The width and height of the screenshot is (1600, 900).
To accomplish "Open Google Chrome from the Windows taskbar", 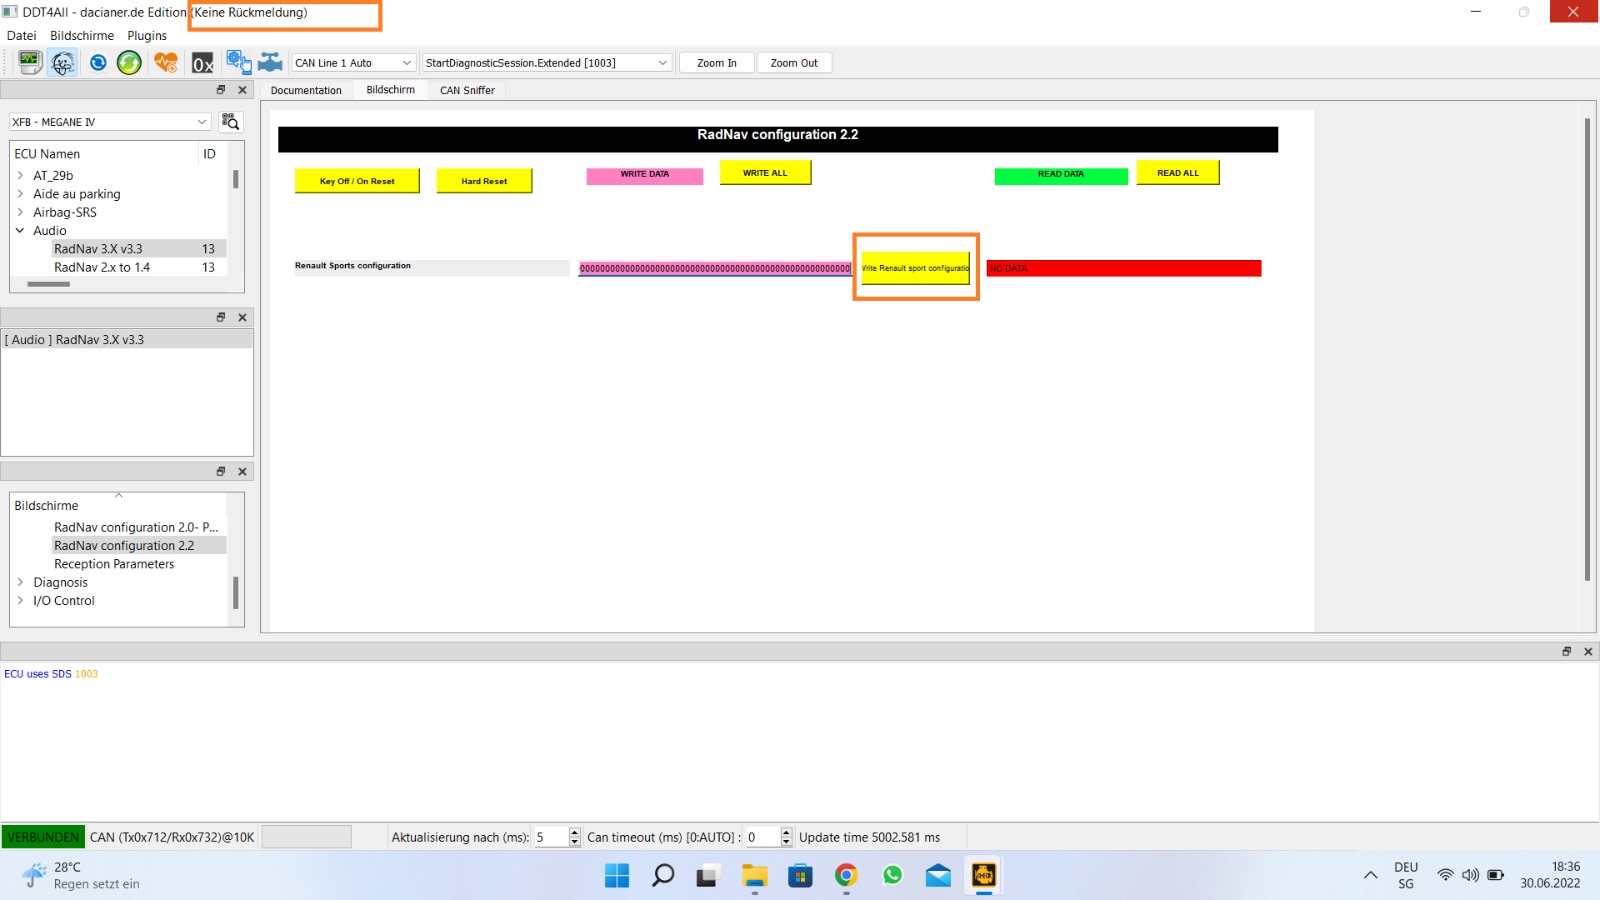I will click(846, 876).
